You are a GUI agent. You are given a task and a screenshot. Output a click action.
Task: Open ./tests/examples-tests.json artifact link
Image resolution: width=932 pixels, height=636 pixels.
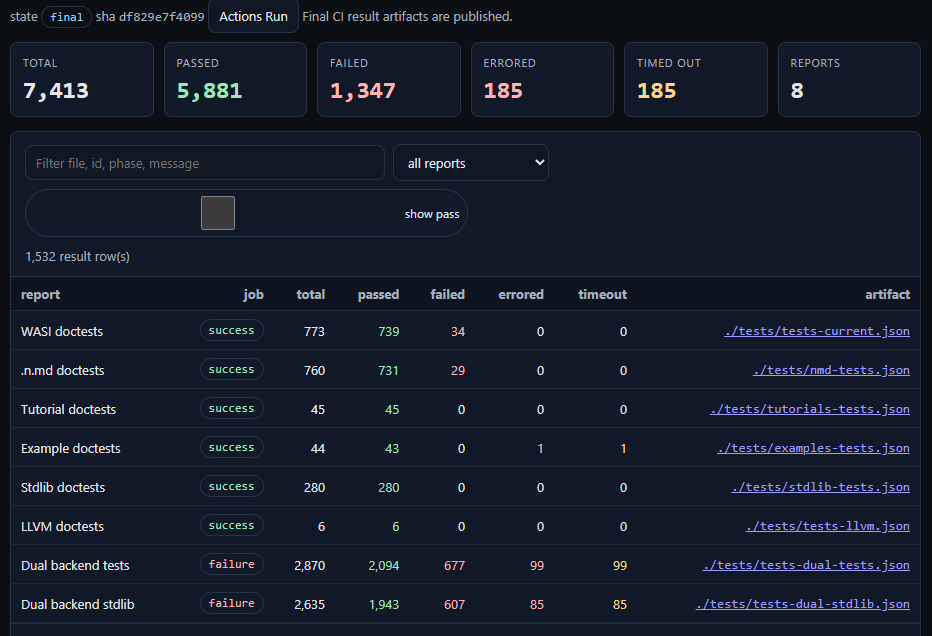coord(813,448)
